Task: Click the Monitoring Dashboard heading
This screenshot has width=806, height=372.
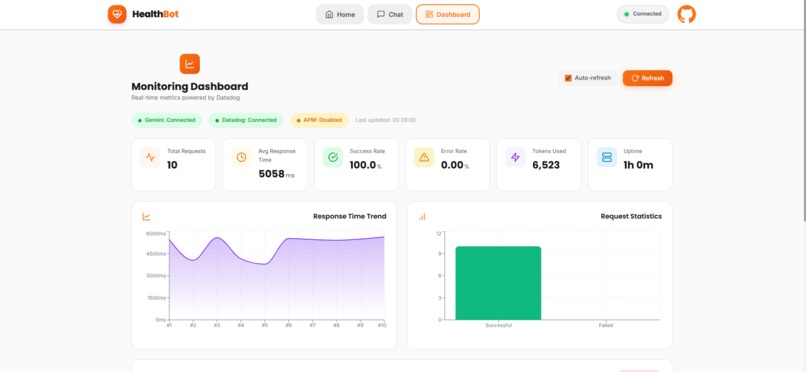Action: tap(190, 86)
